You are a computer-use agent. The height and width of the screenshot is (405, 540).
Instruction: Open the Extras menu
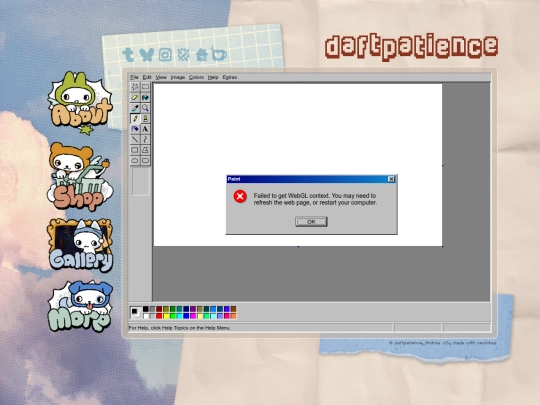230,77
